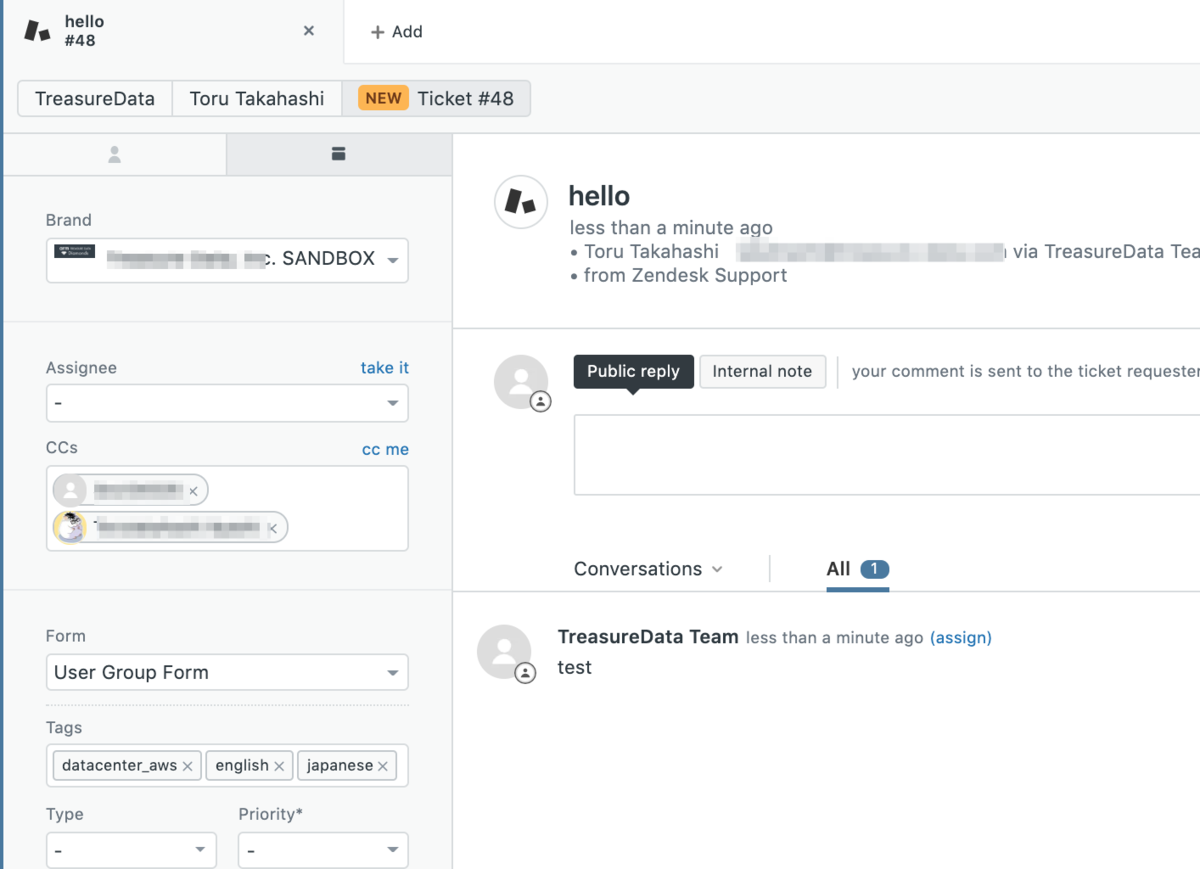Click the 'take it' link

click(385, 368)
